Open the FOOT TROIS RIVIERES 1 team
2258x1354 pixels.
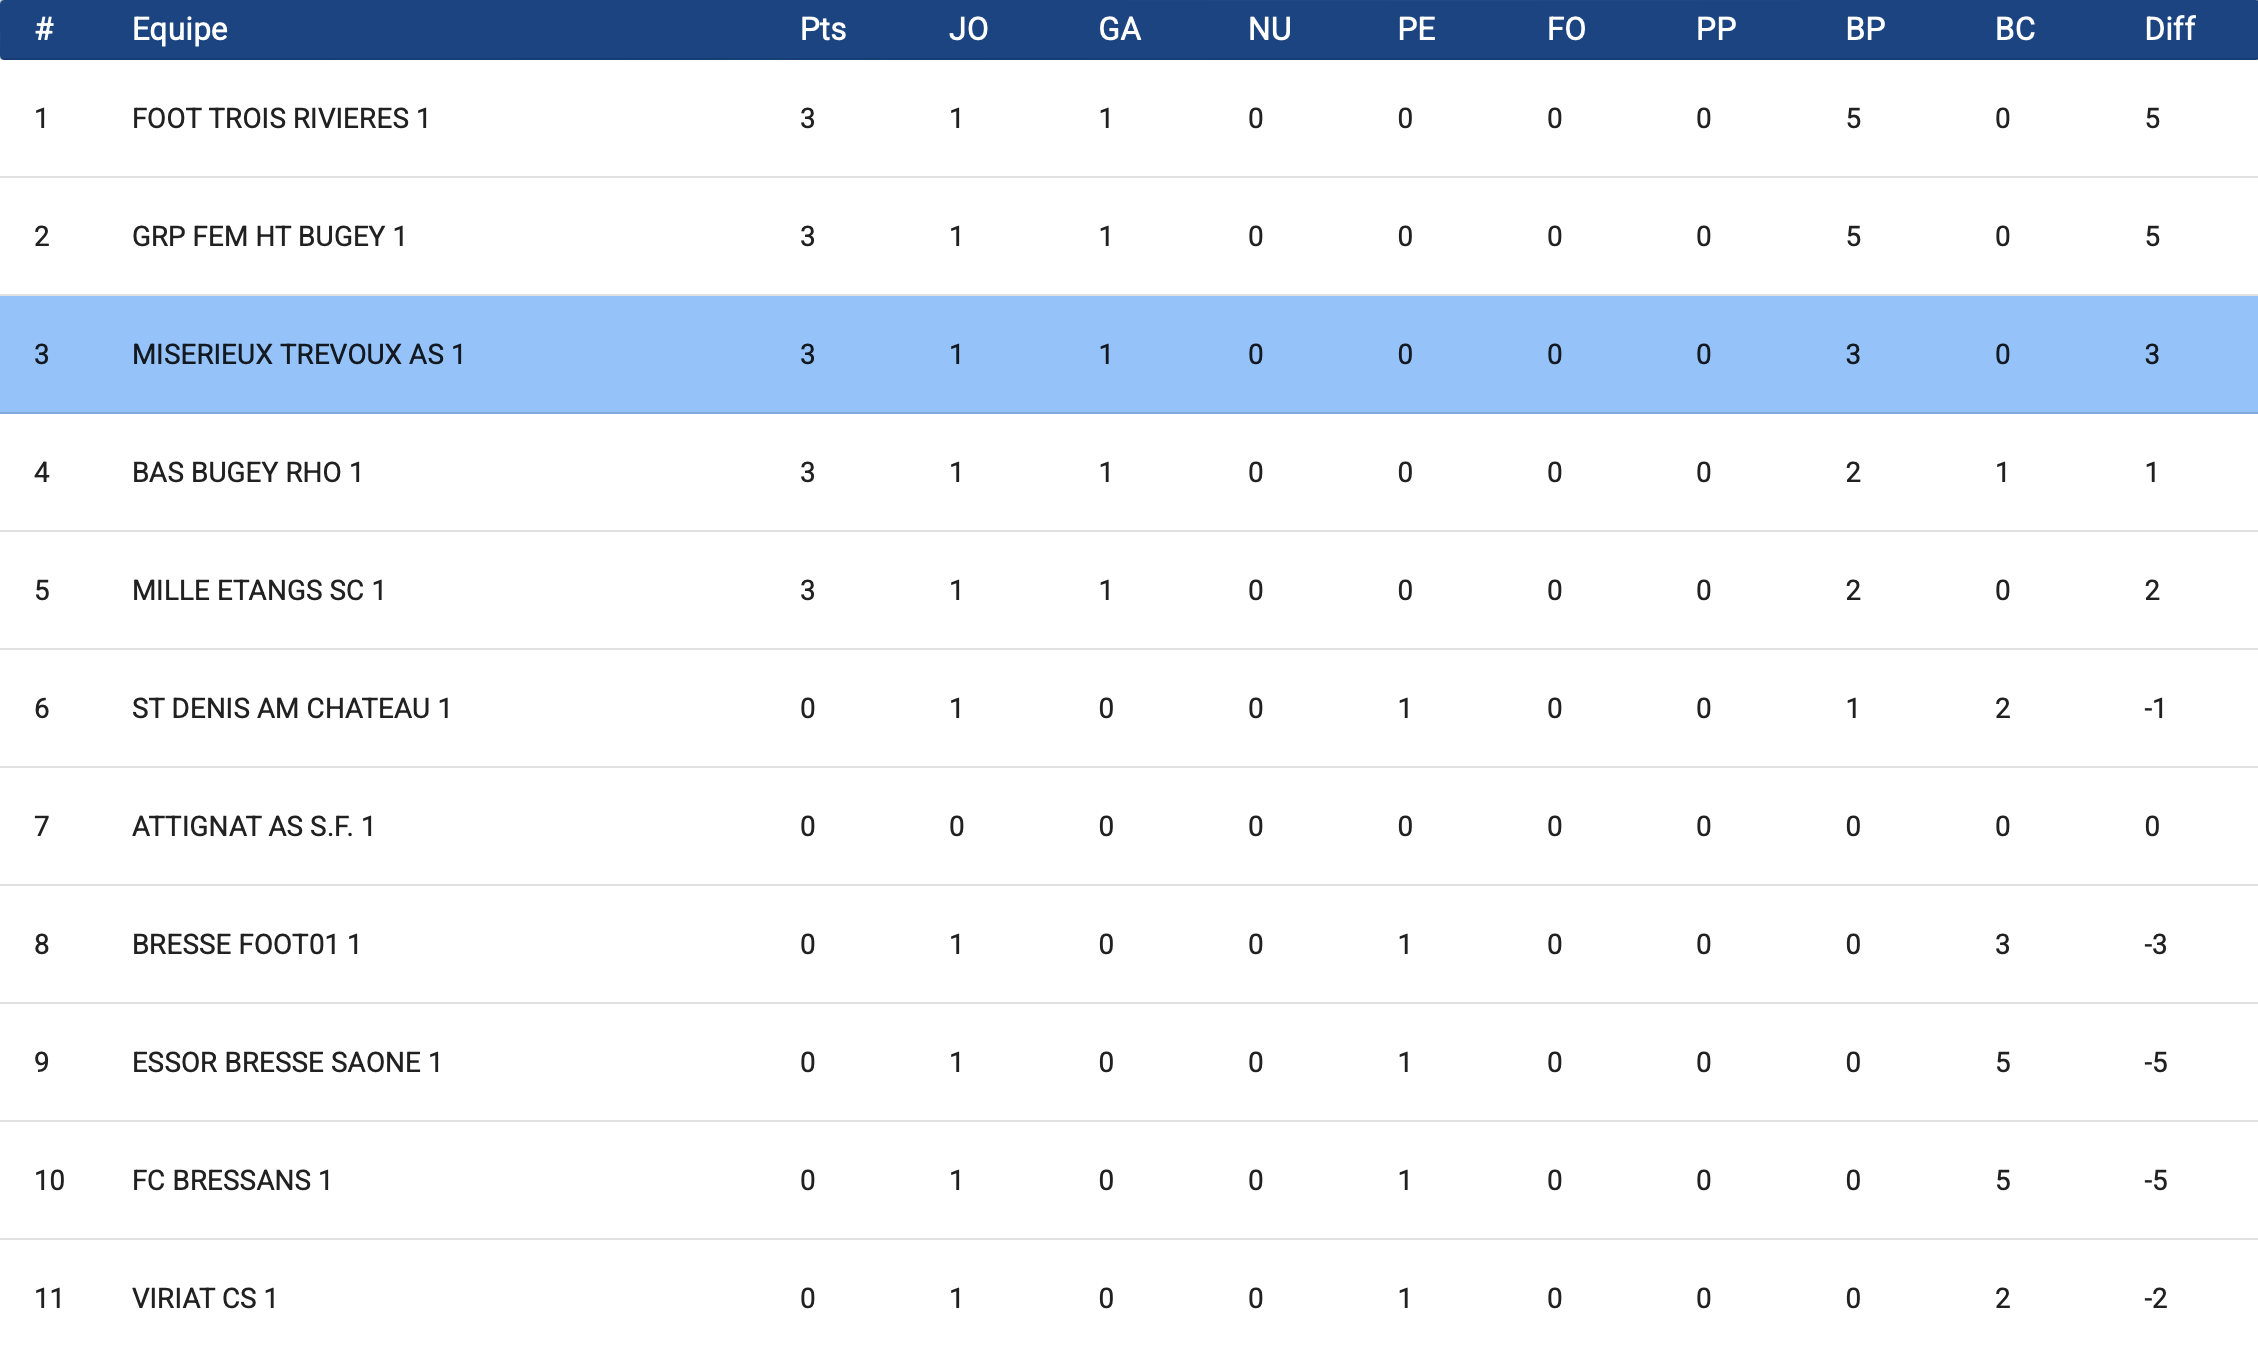280,119
